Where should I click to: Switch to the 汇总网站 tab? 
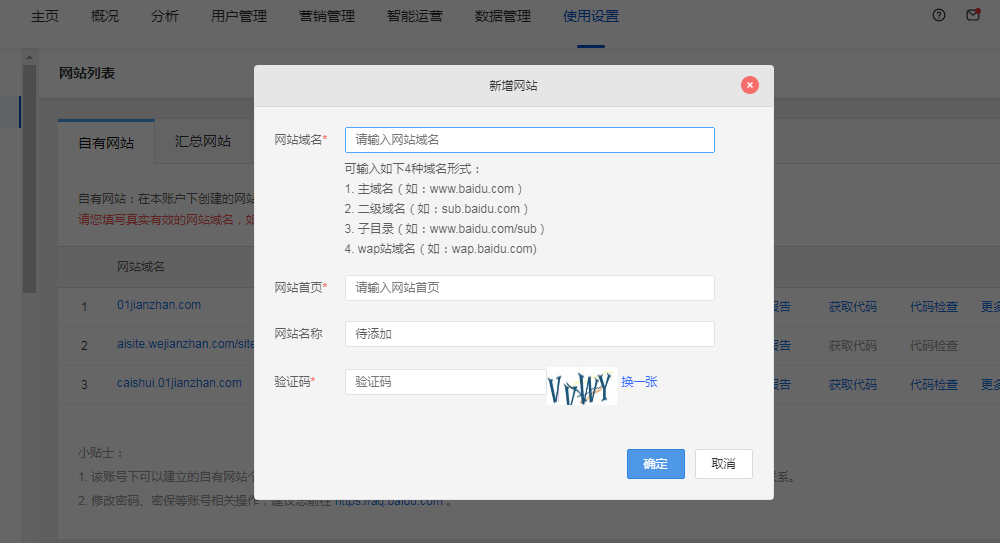click(203, 142)
